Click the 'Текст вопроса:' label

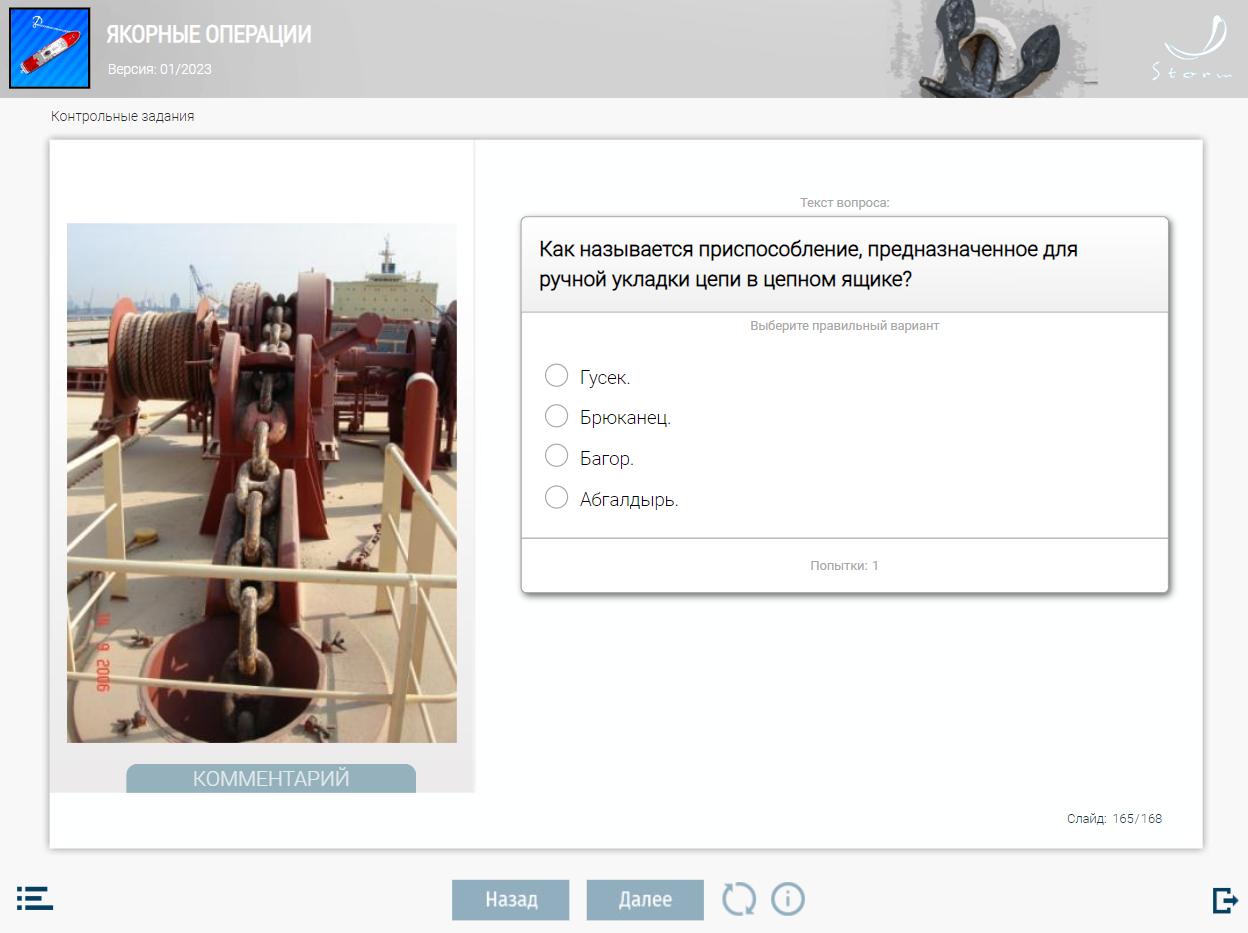(845, 203)
